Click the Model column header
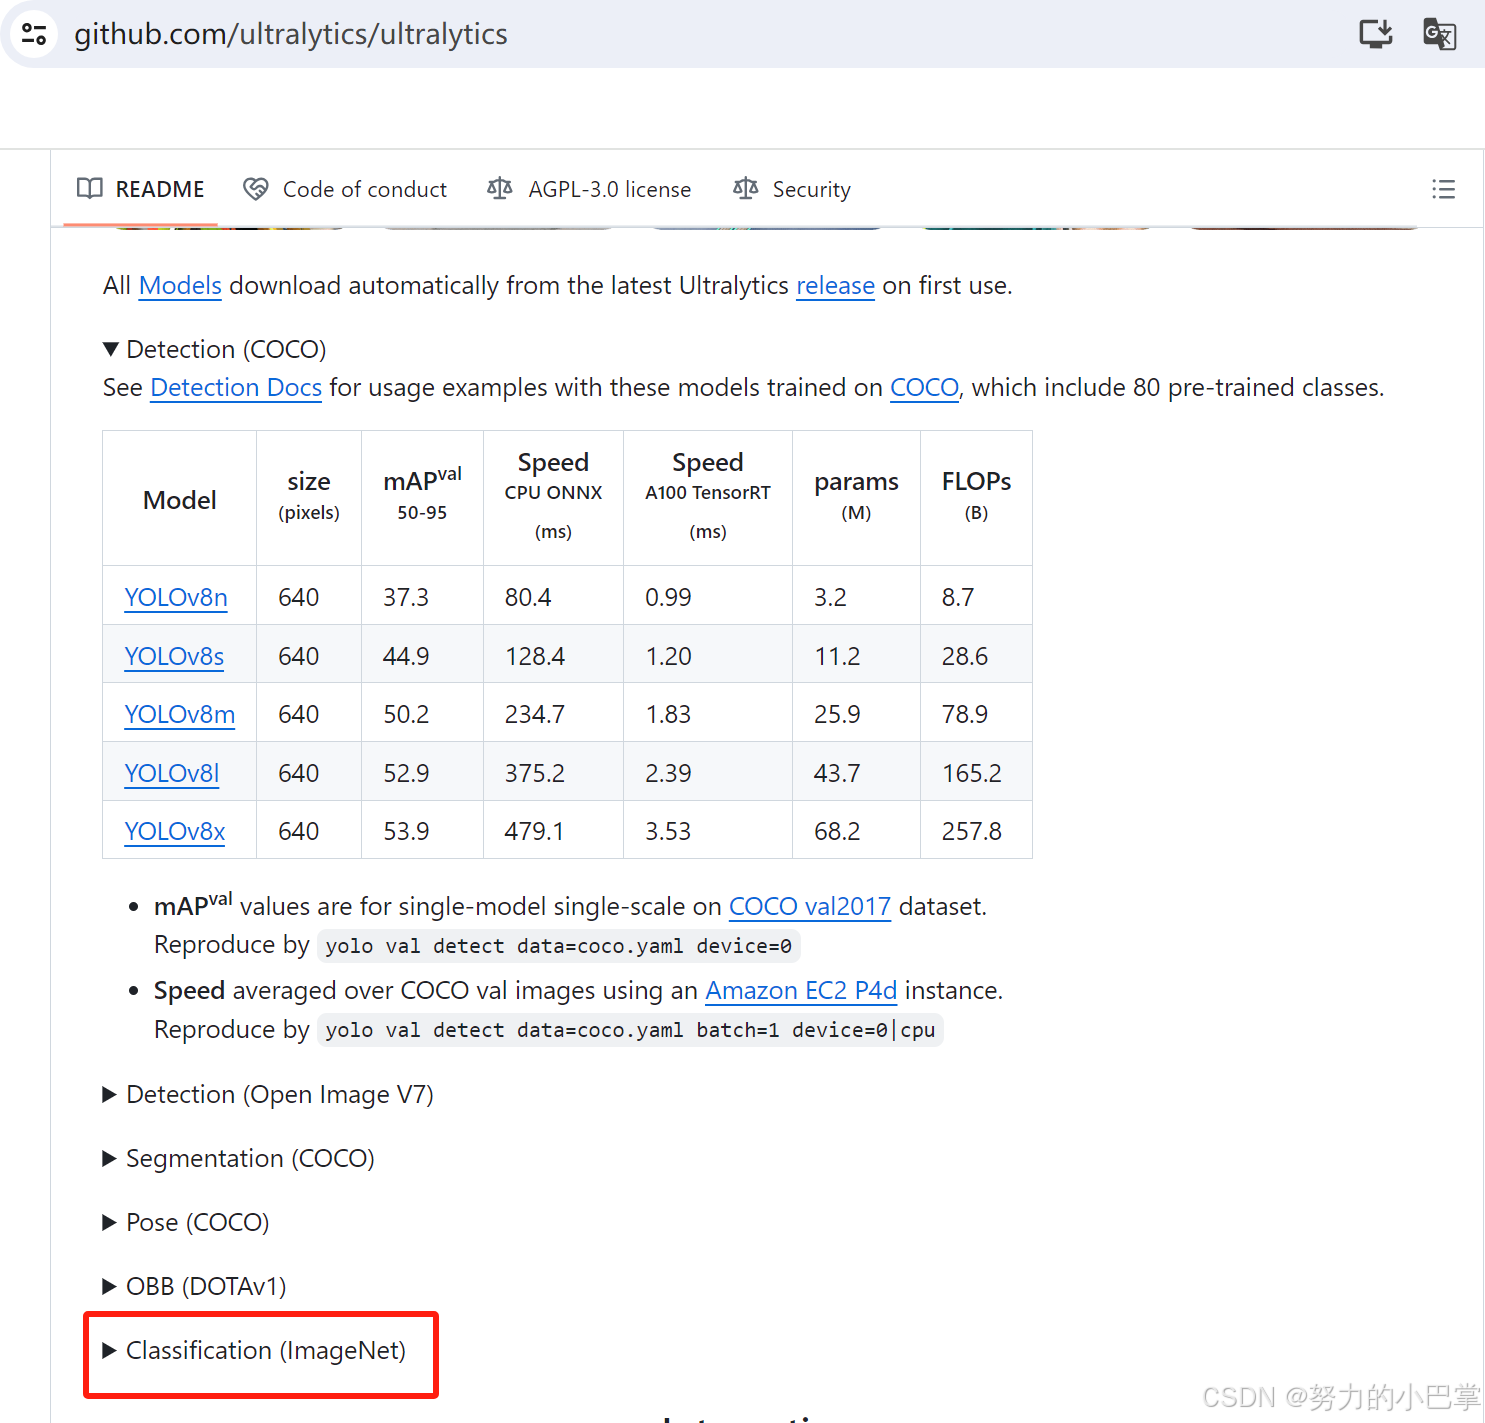This screenshot has height=1423, width=1485. point(180,500)
